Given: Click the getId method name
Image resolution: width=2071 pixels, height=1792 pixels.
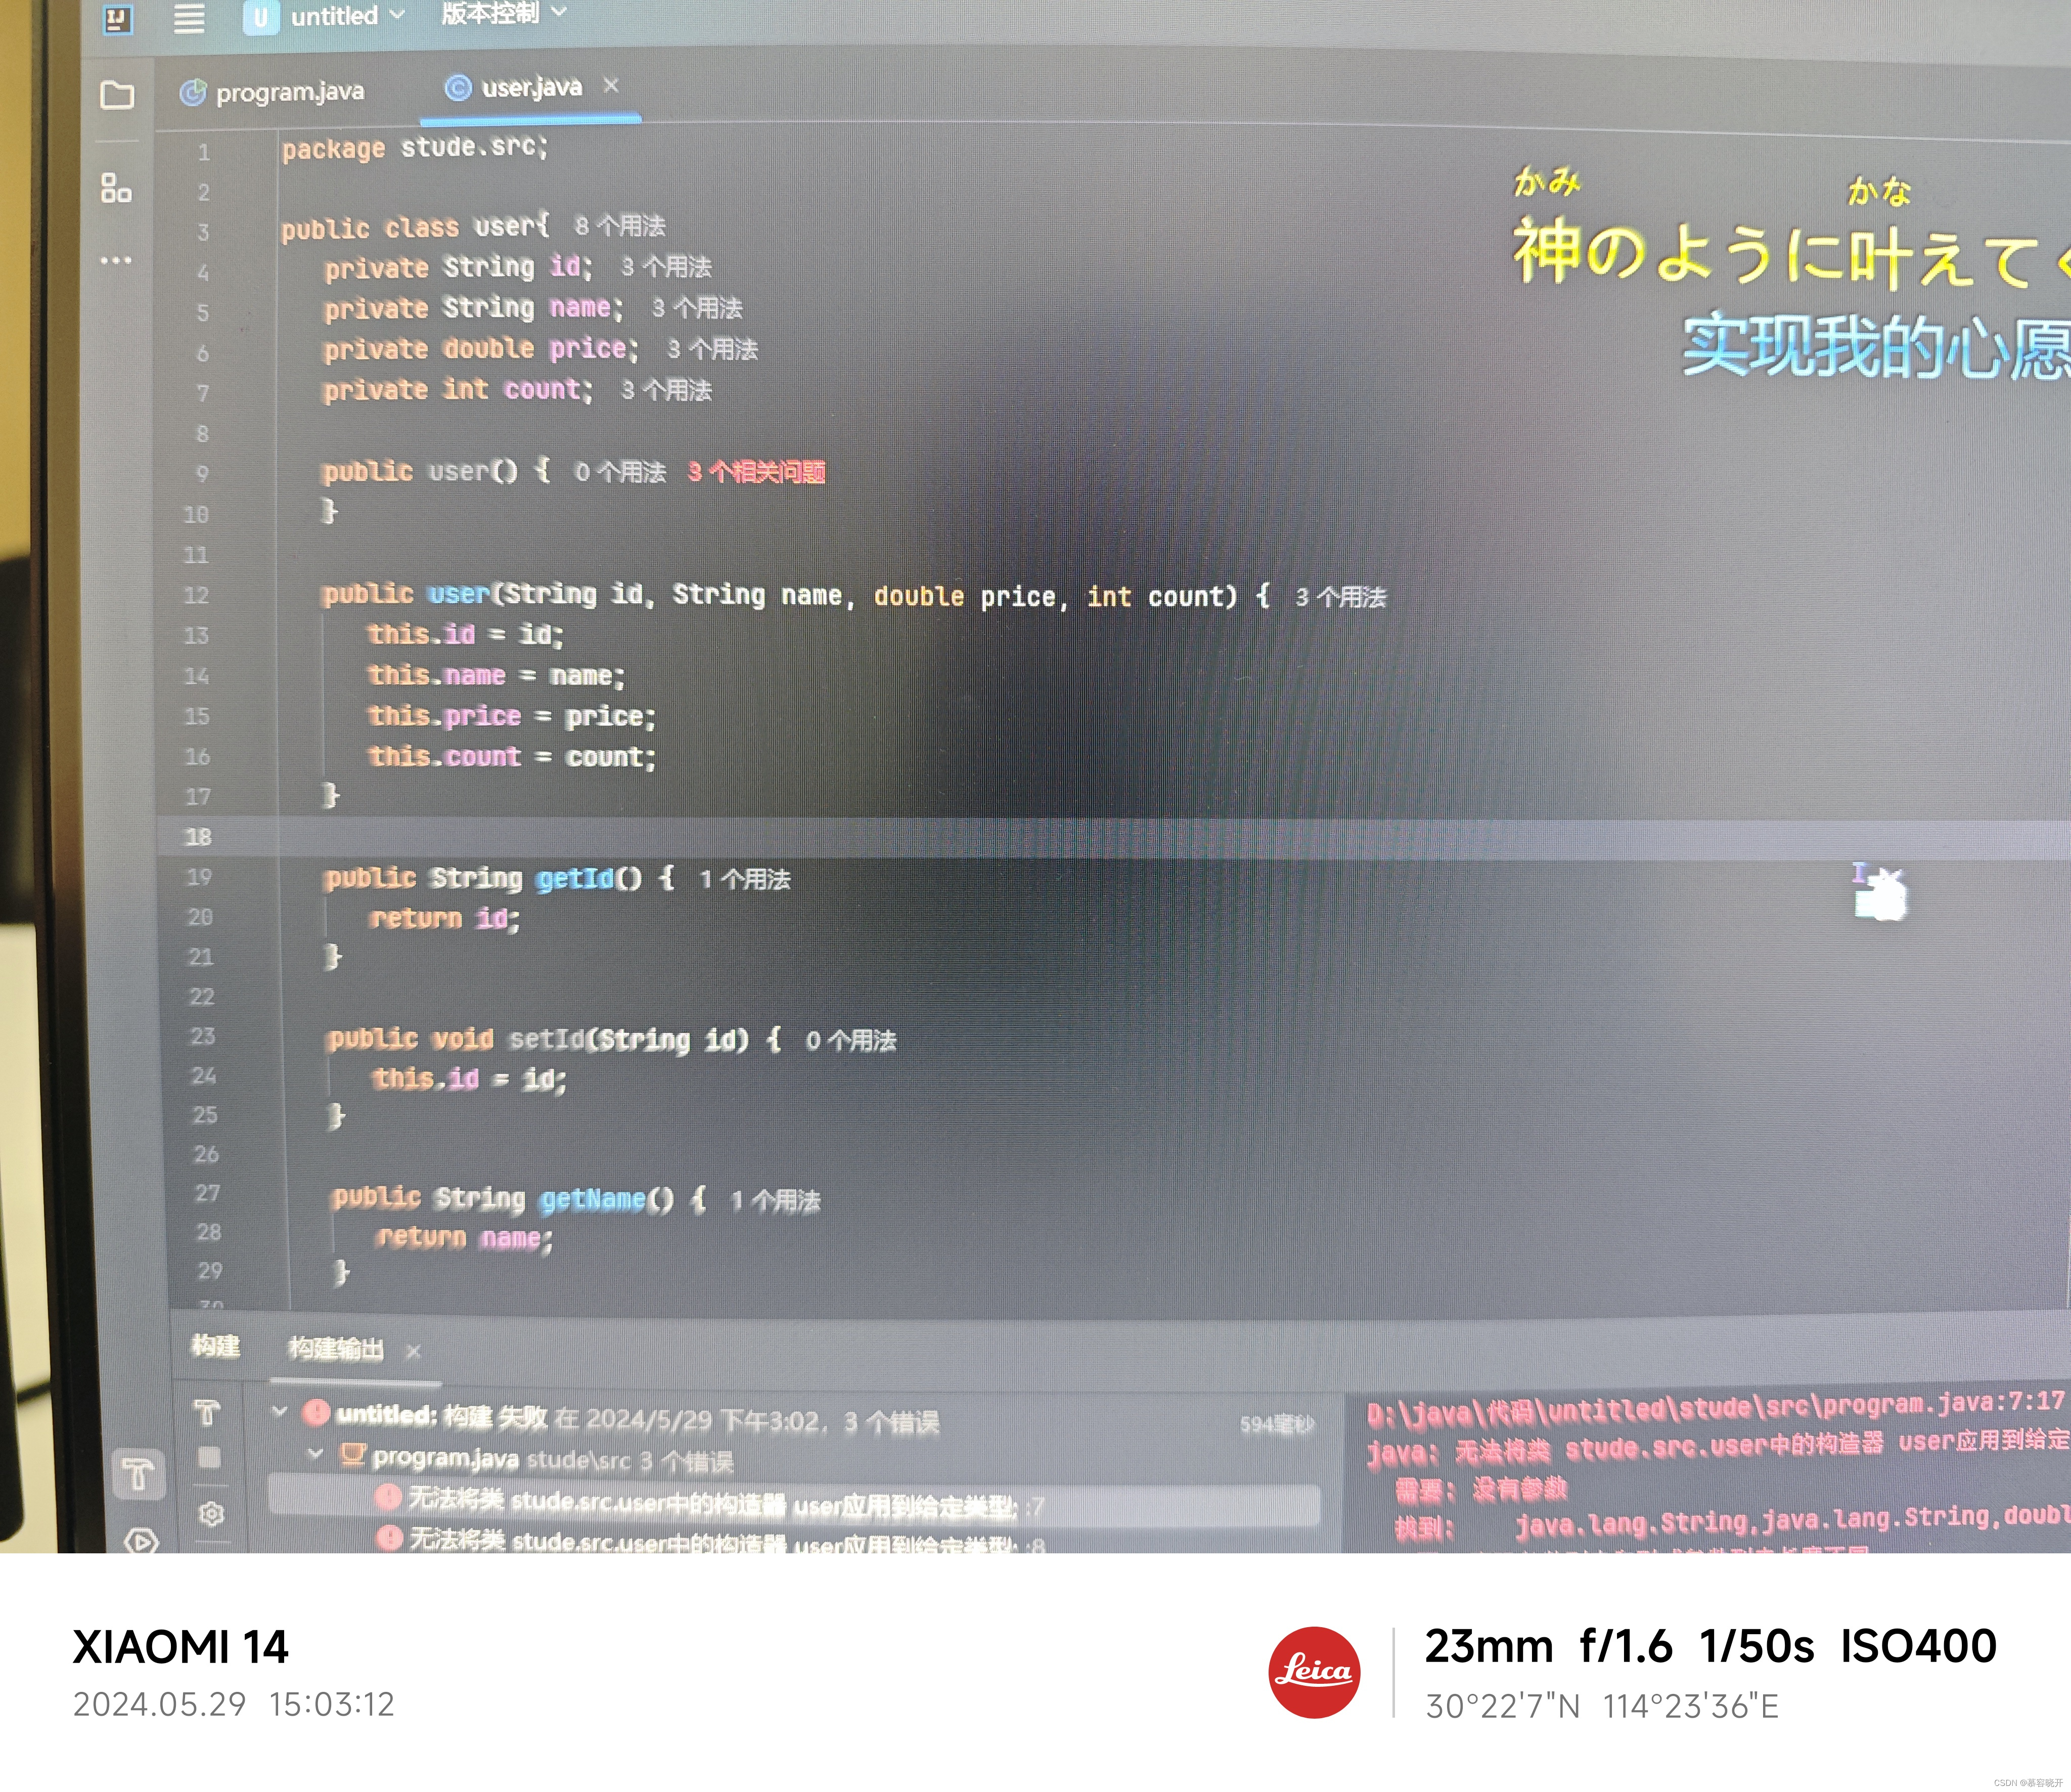Looking at the screenshot, I should tap(575, 878).
